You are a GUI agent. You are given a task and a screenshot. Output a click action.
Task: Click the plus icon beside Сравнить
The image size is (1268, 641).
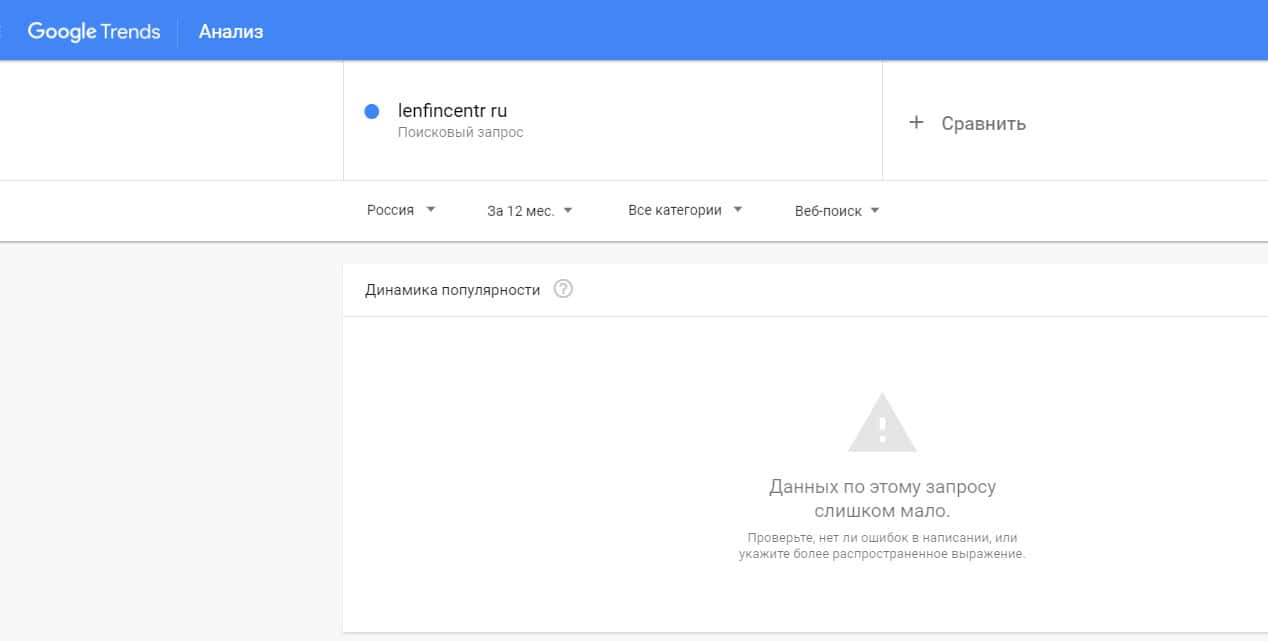pyautogui.click(x=915, y=123)
